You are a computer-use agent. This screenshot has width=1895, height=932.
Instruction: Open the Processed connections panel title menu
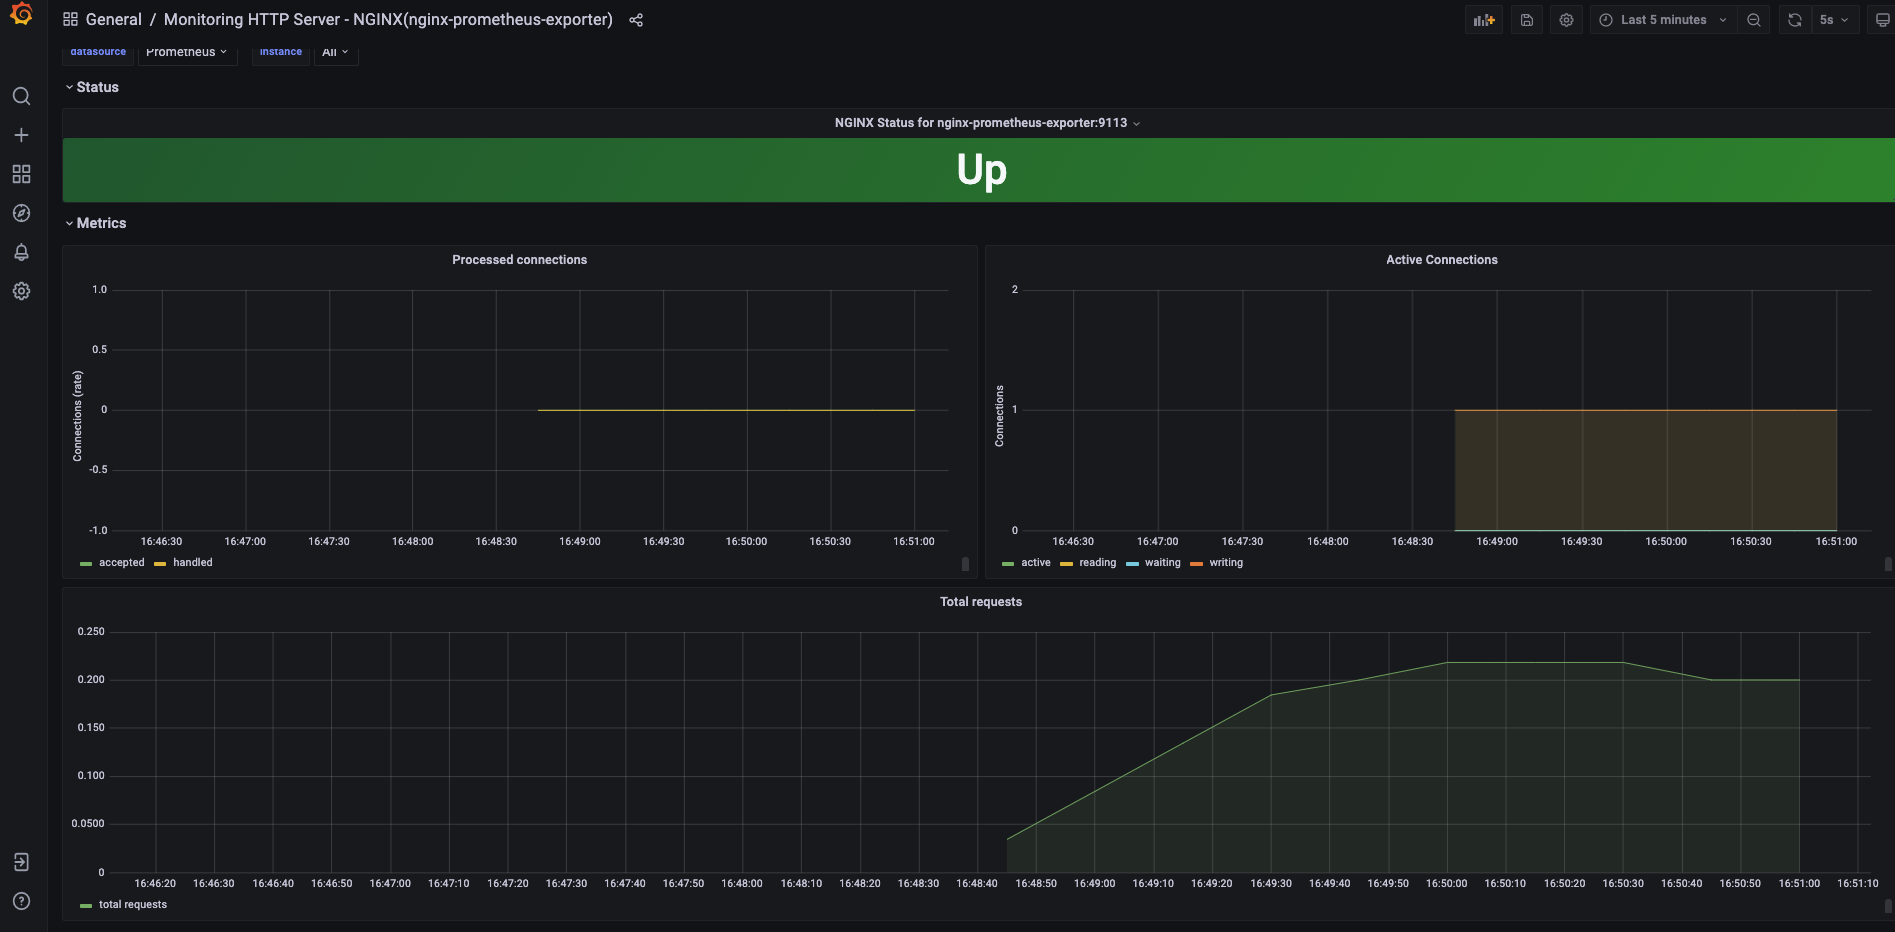[x=519, y=260]
